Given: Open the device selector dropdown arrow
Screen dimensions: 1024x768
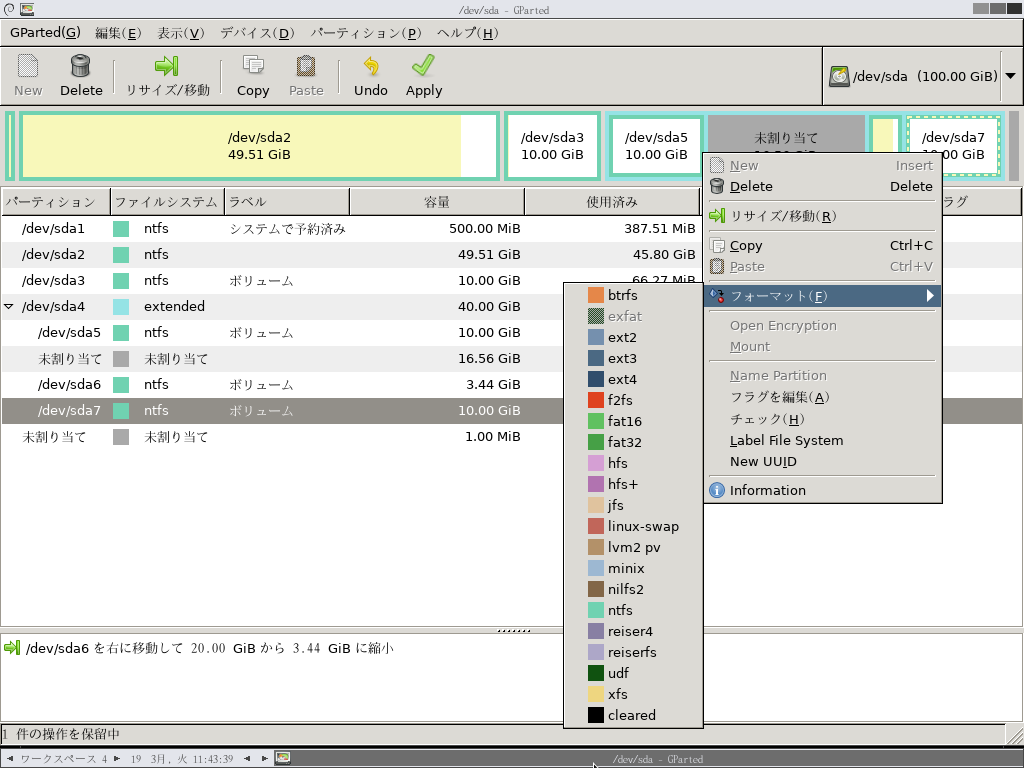Looking at the screenshot, I should [1010, 76].
